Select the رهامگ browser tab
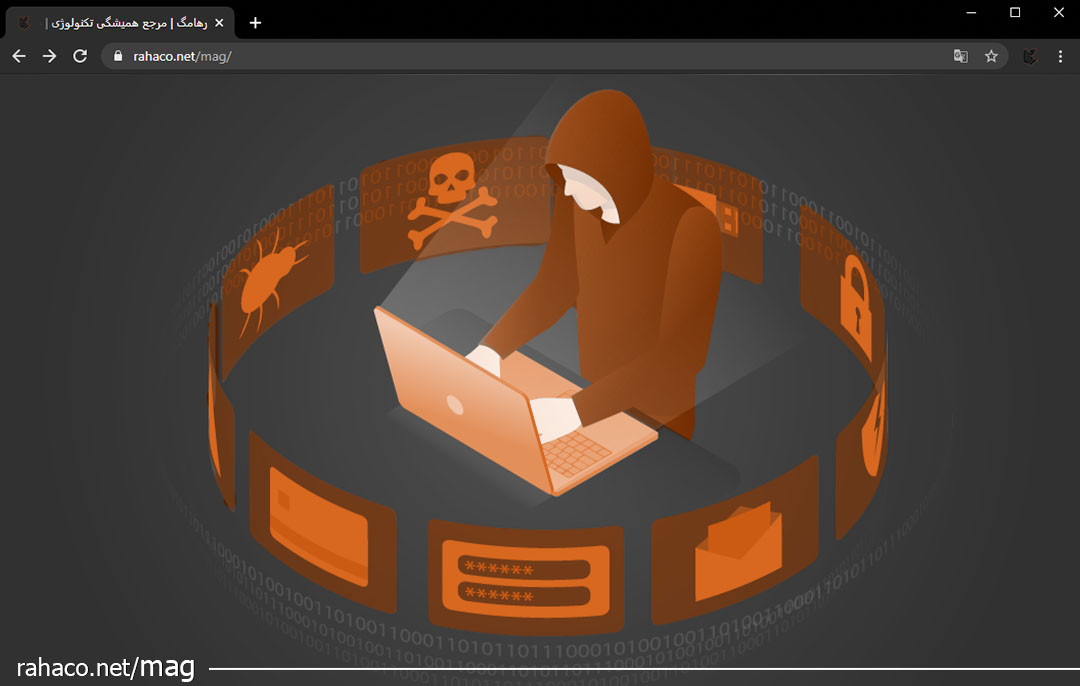Screen dimensions: 1080x686 point(120,23)
